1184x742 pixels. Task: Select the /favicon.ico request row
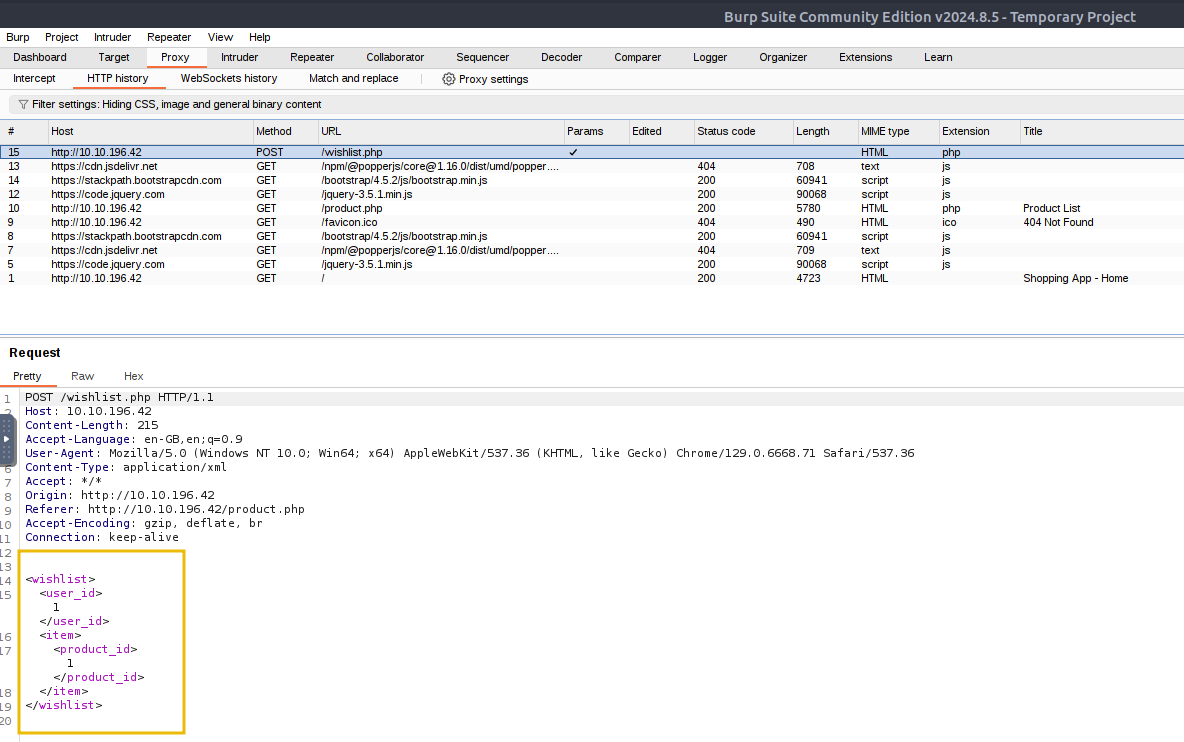(x=592, y=222)
